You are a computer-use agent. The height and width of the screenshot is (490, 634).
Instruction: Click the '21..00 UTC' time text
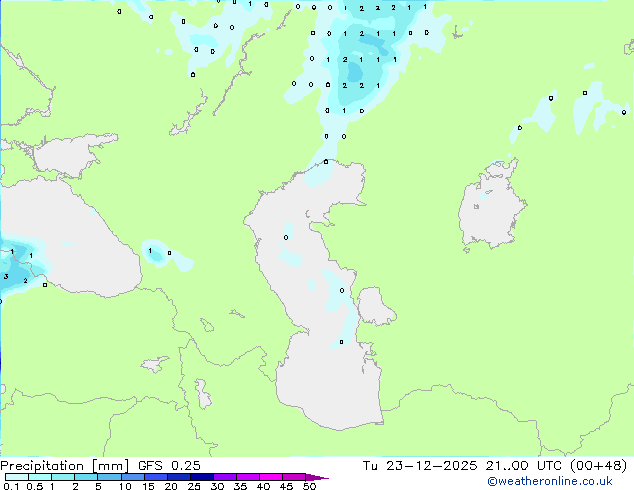pos(524,466)
